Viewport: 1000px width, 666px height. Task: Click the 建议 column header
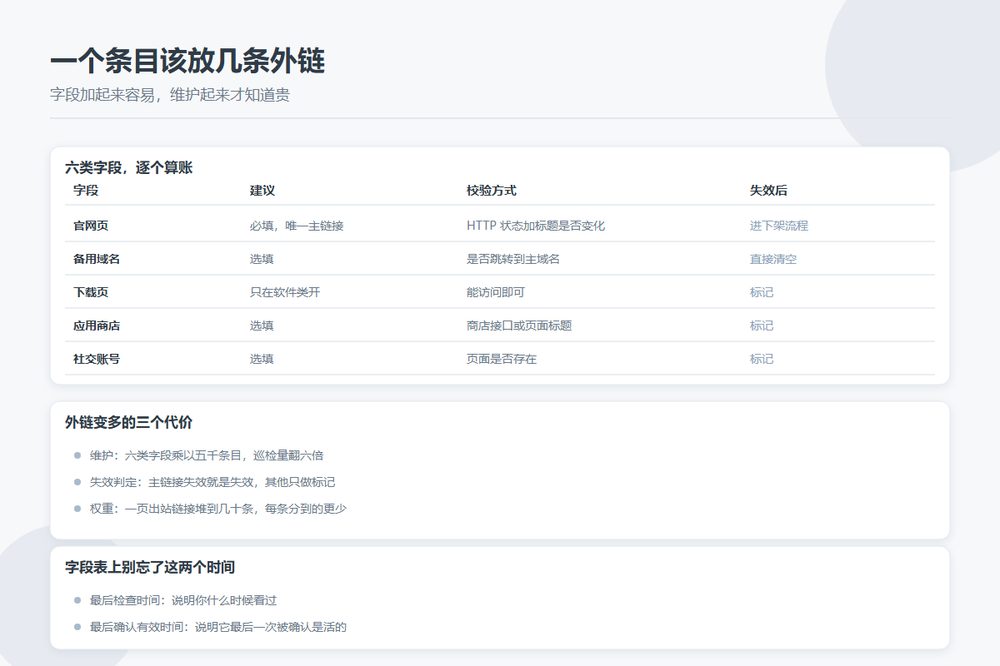click(262, 190)
